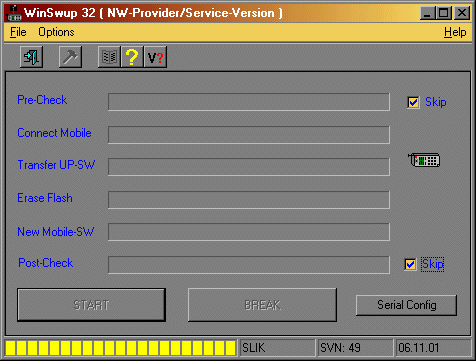Image resolution: width=476 pixels, height=361 pixels.
Task: Click the Pre-Check status field
Action: click(x=249, y=102)
